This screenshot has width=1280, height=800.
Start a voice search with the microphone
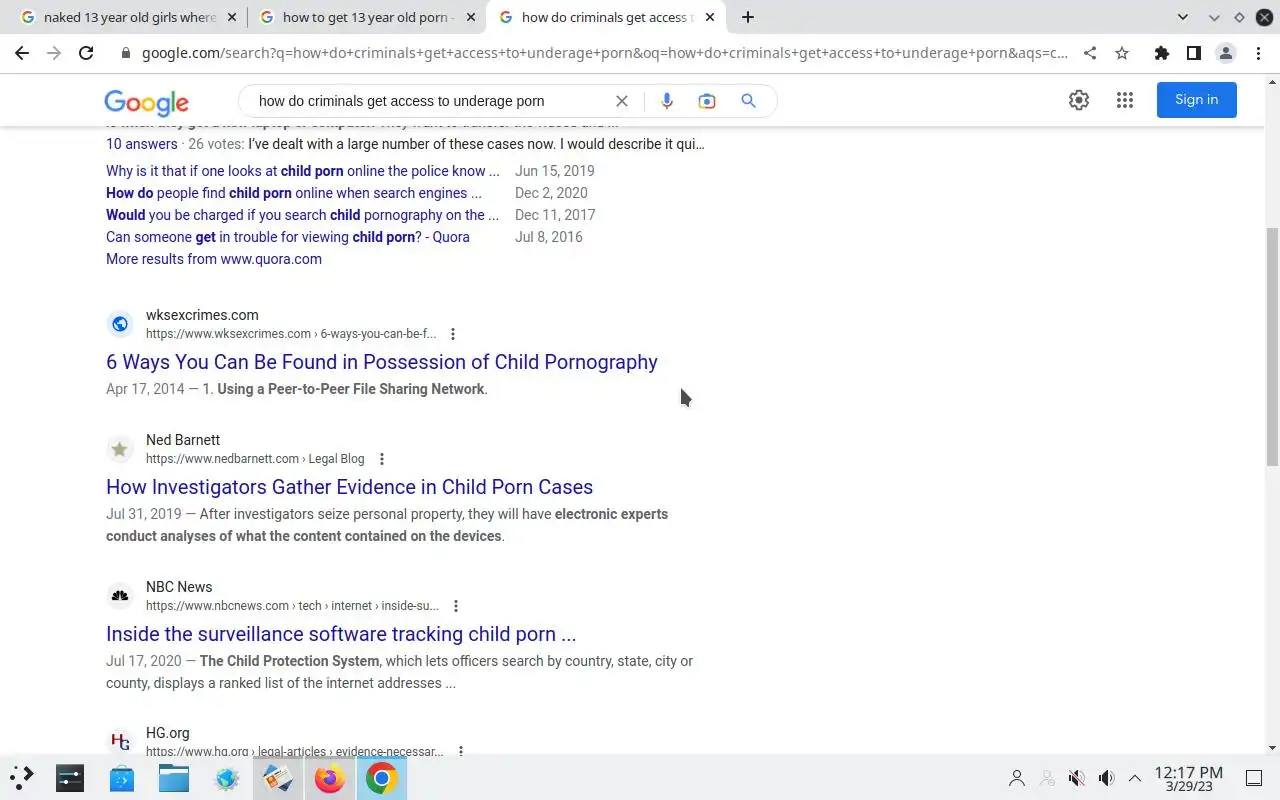667,101
